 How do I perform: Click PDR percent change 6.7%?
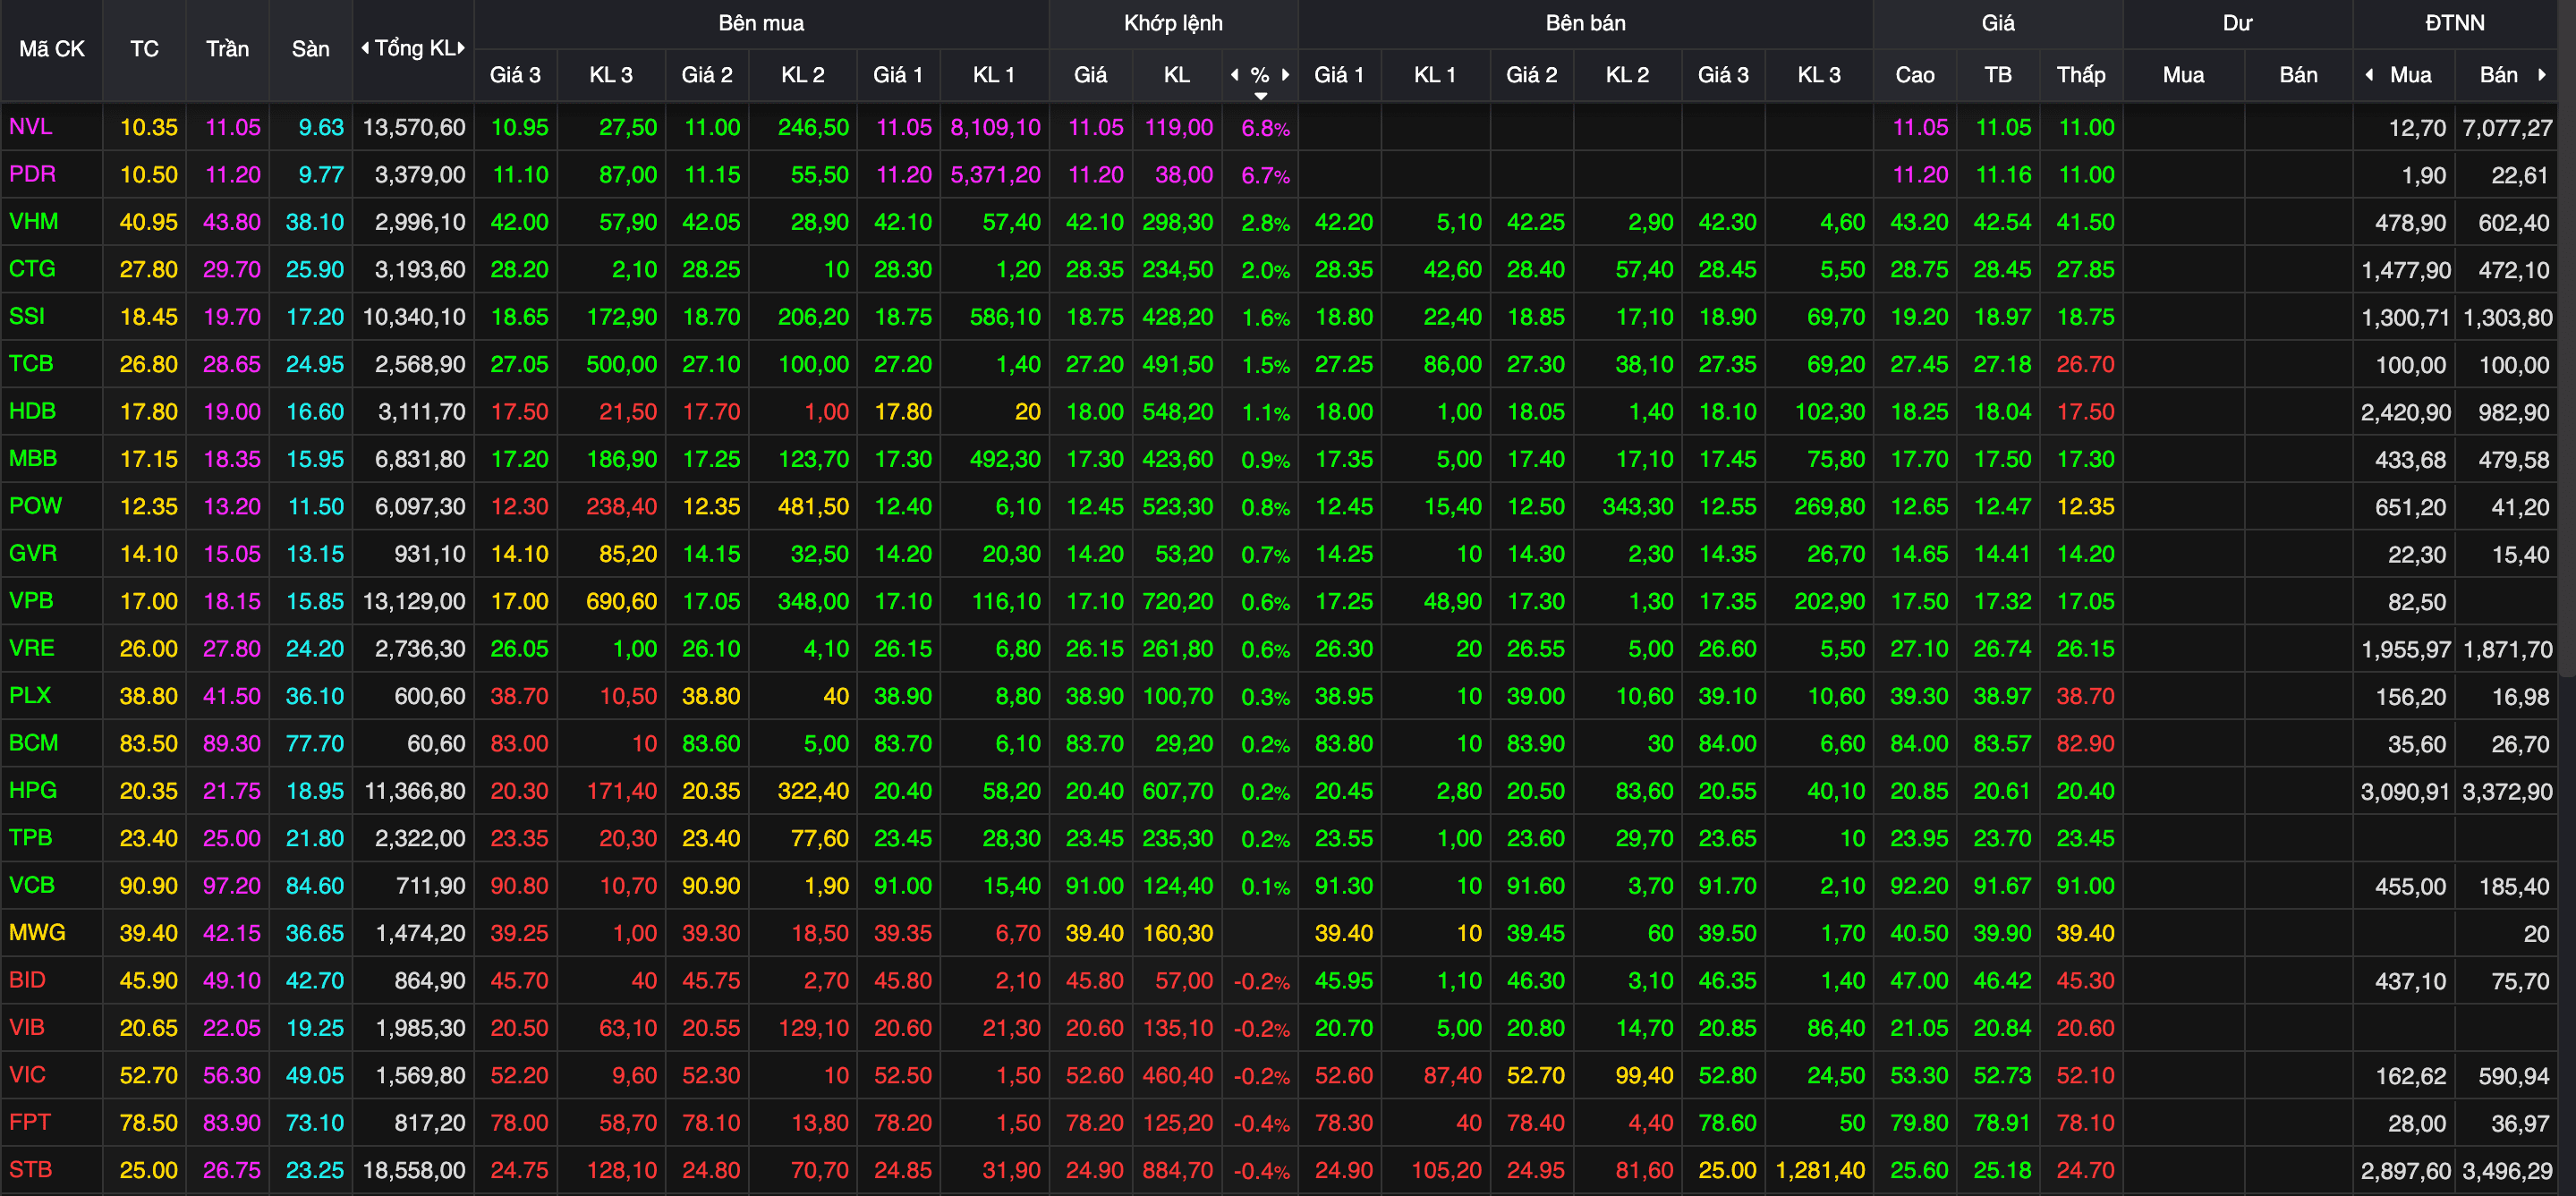(1265, 175)
